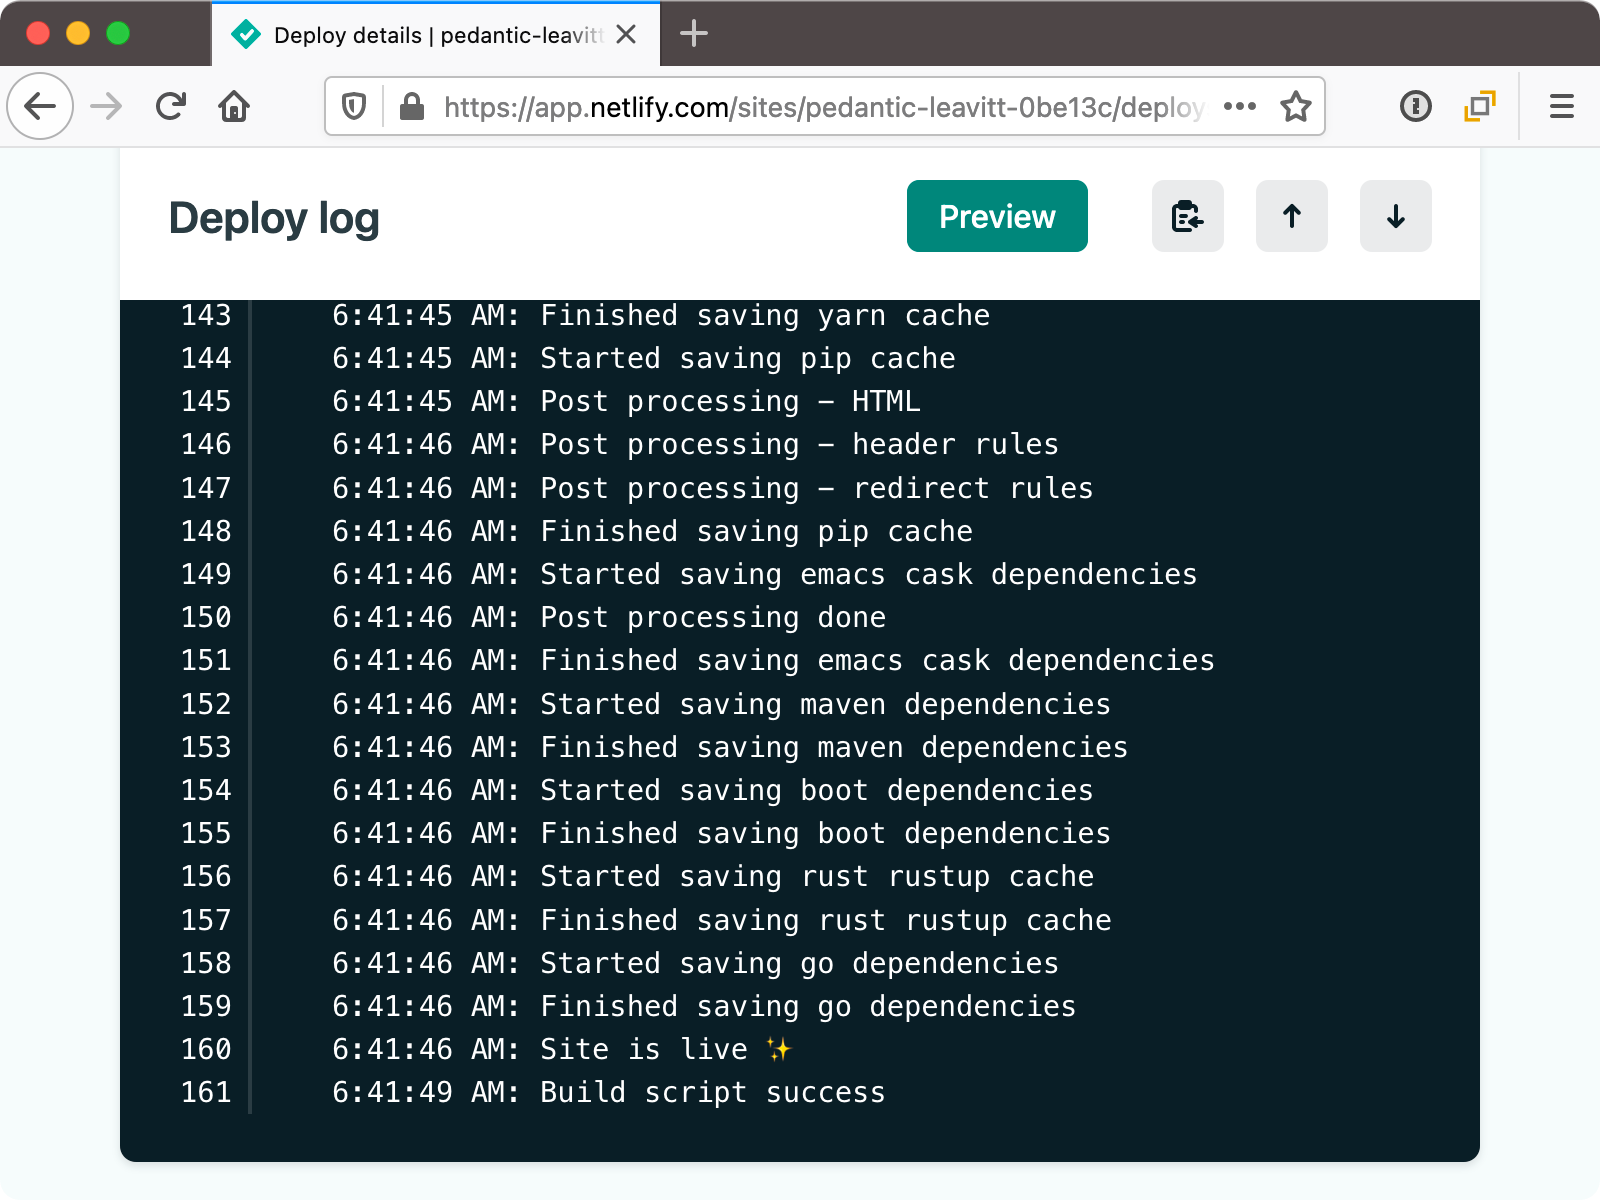Viewport: 1600px width, 1200px height.
Task: Open the password manager extension icon
Action: tap(1416, 106)
